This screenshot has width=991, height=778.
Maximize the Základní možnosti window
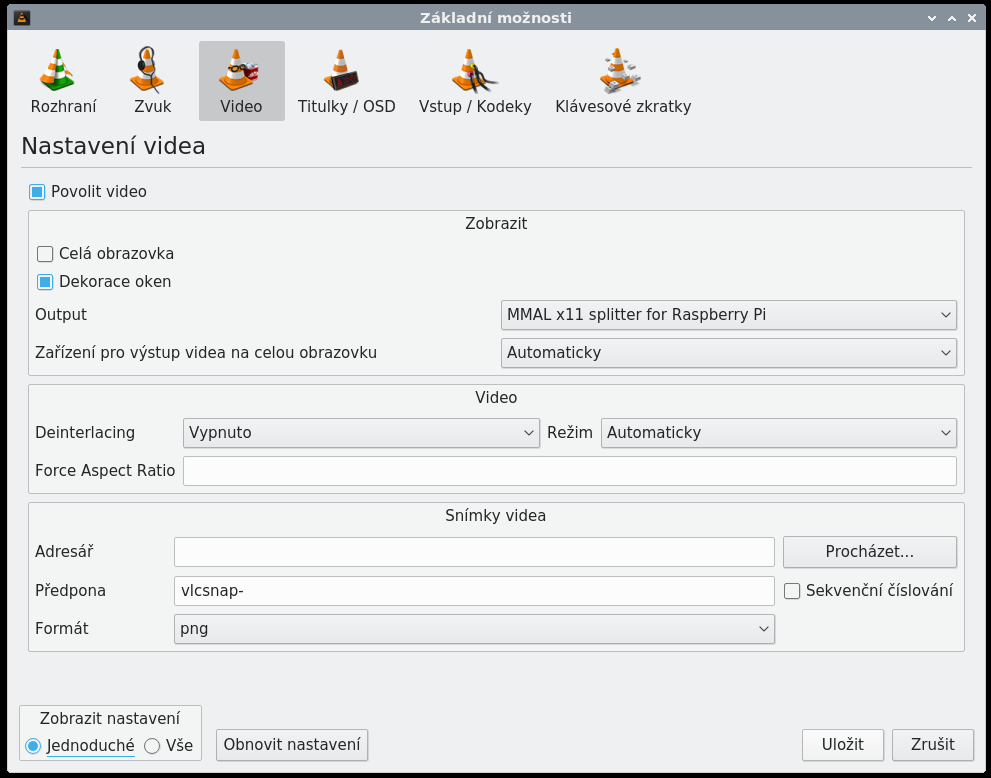click(x=952, y=18)
